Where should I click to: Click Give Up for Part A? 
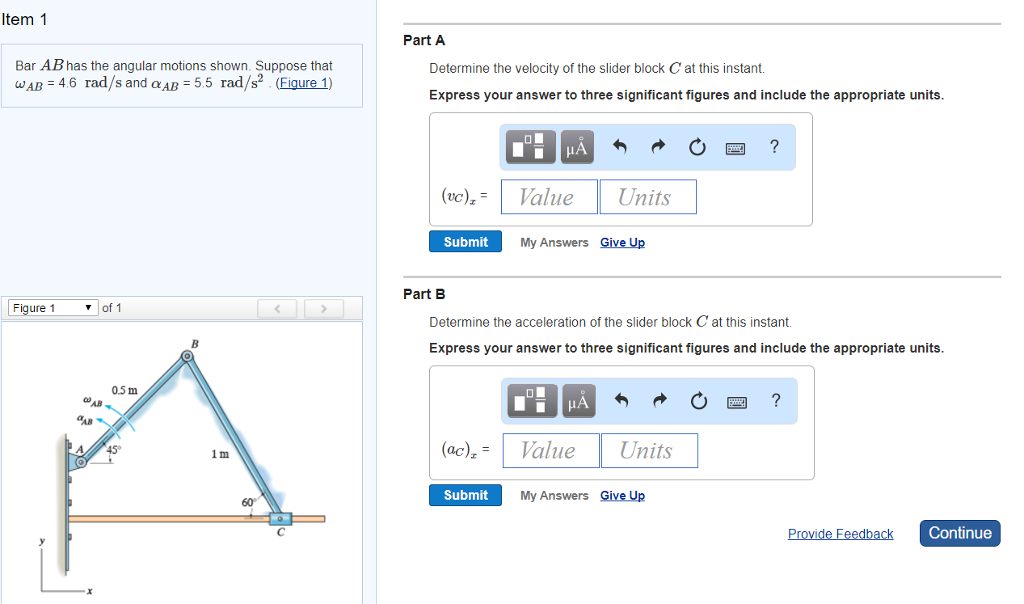click(622, 242)
